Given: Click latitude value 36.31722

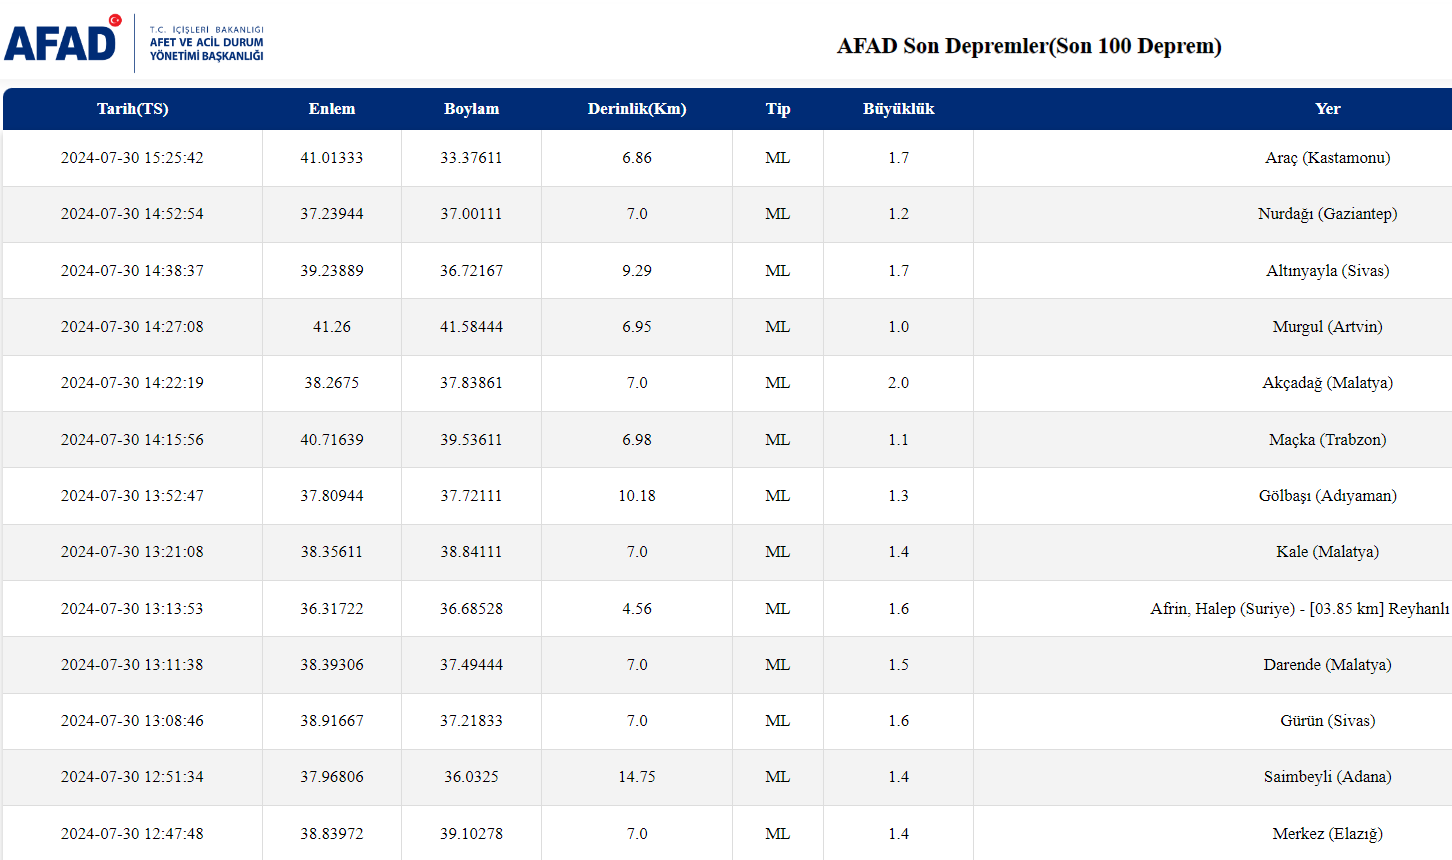Looking at the screenshot, I should [x=332, y=609].
